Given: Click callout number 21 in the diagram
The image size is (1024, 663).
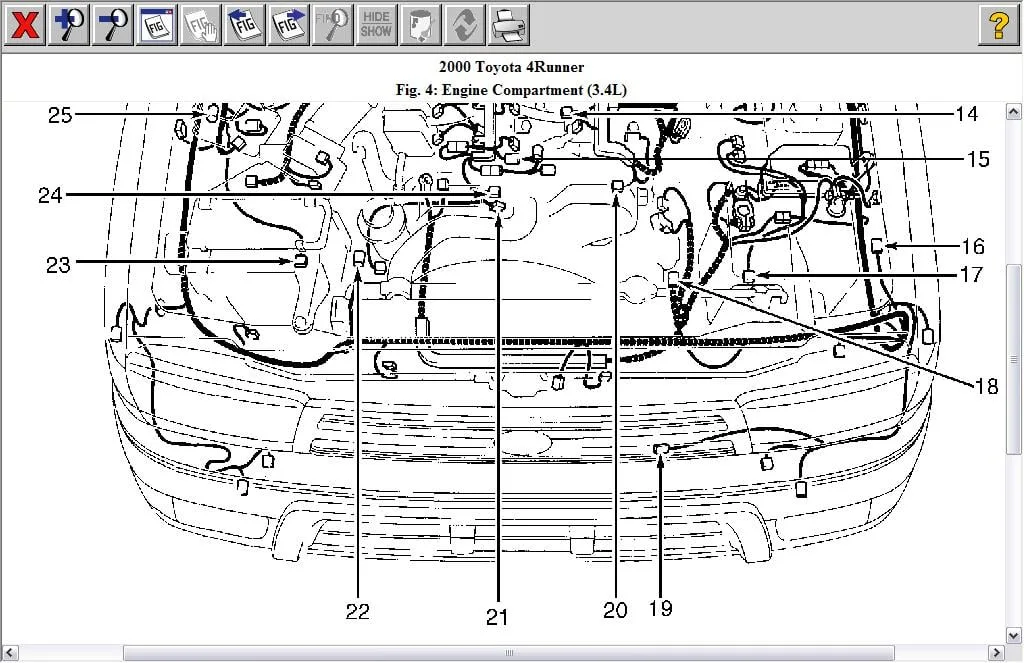Looking at the screenshot, I should (x=497, y=617).
